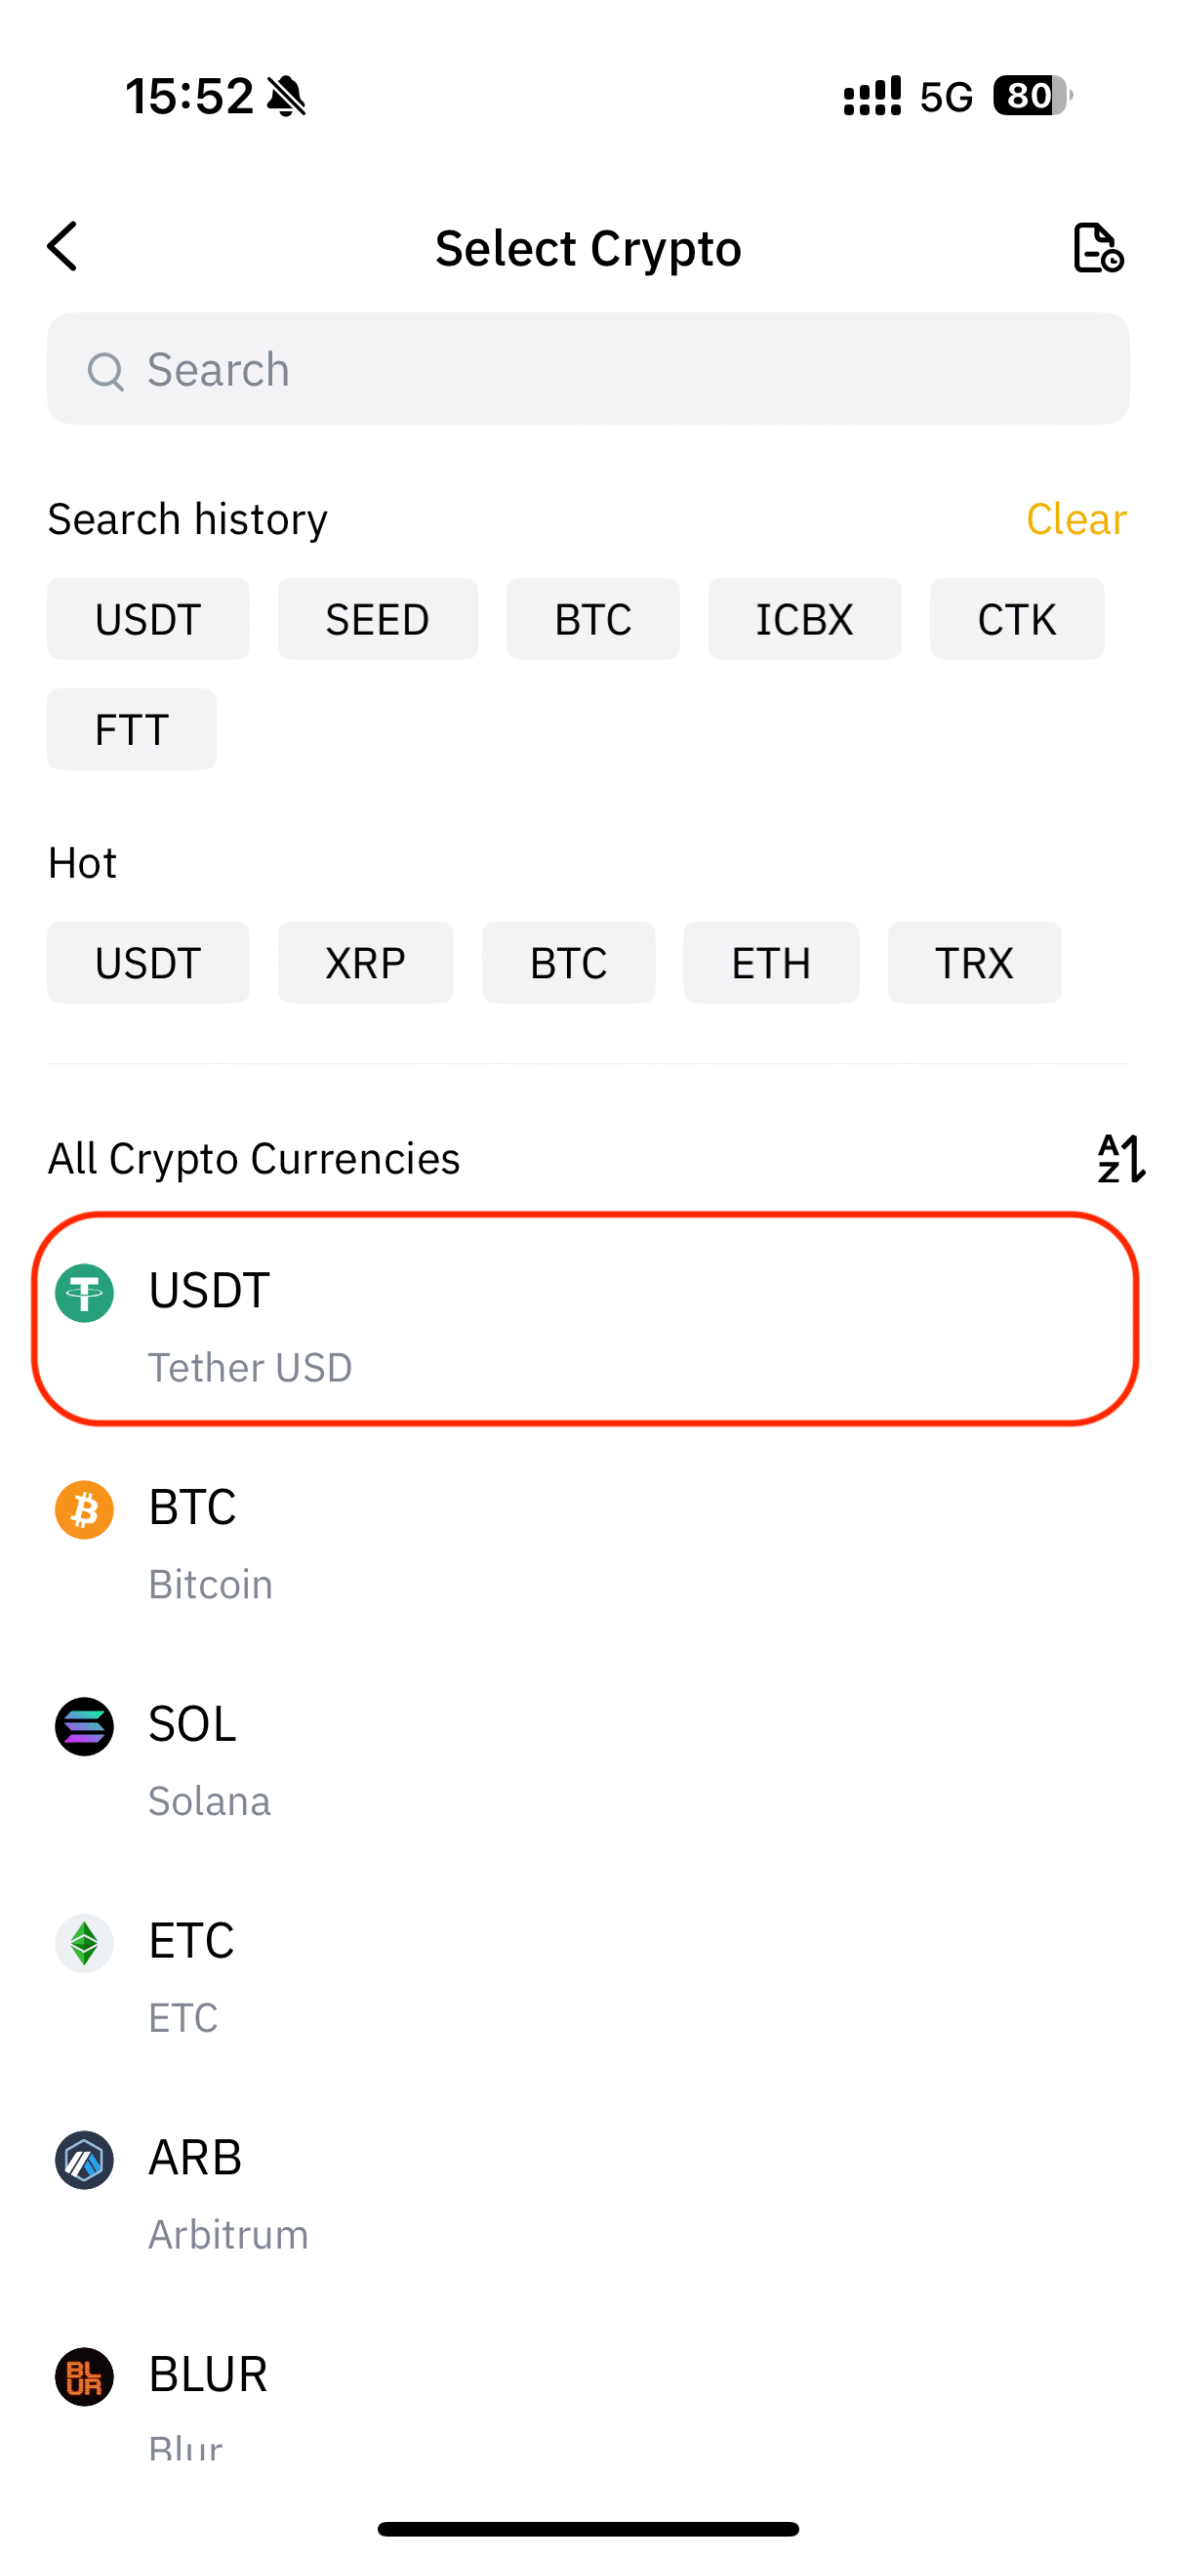Screen dimensions: 1177x2560
Task: Tap the Blur coin icon
Action: [x=84, y=2375]
